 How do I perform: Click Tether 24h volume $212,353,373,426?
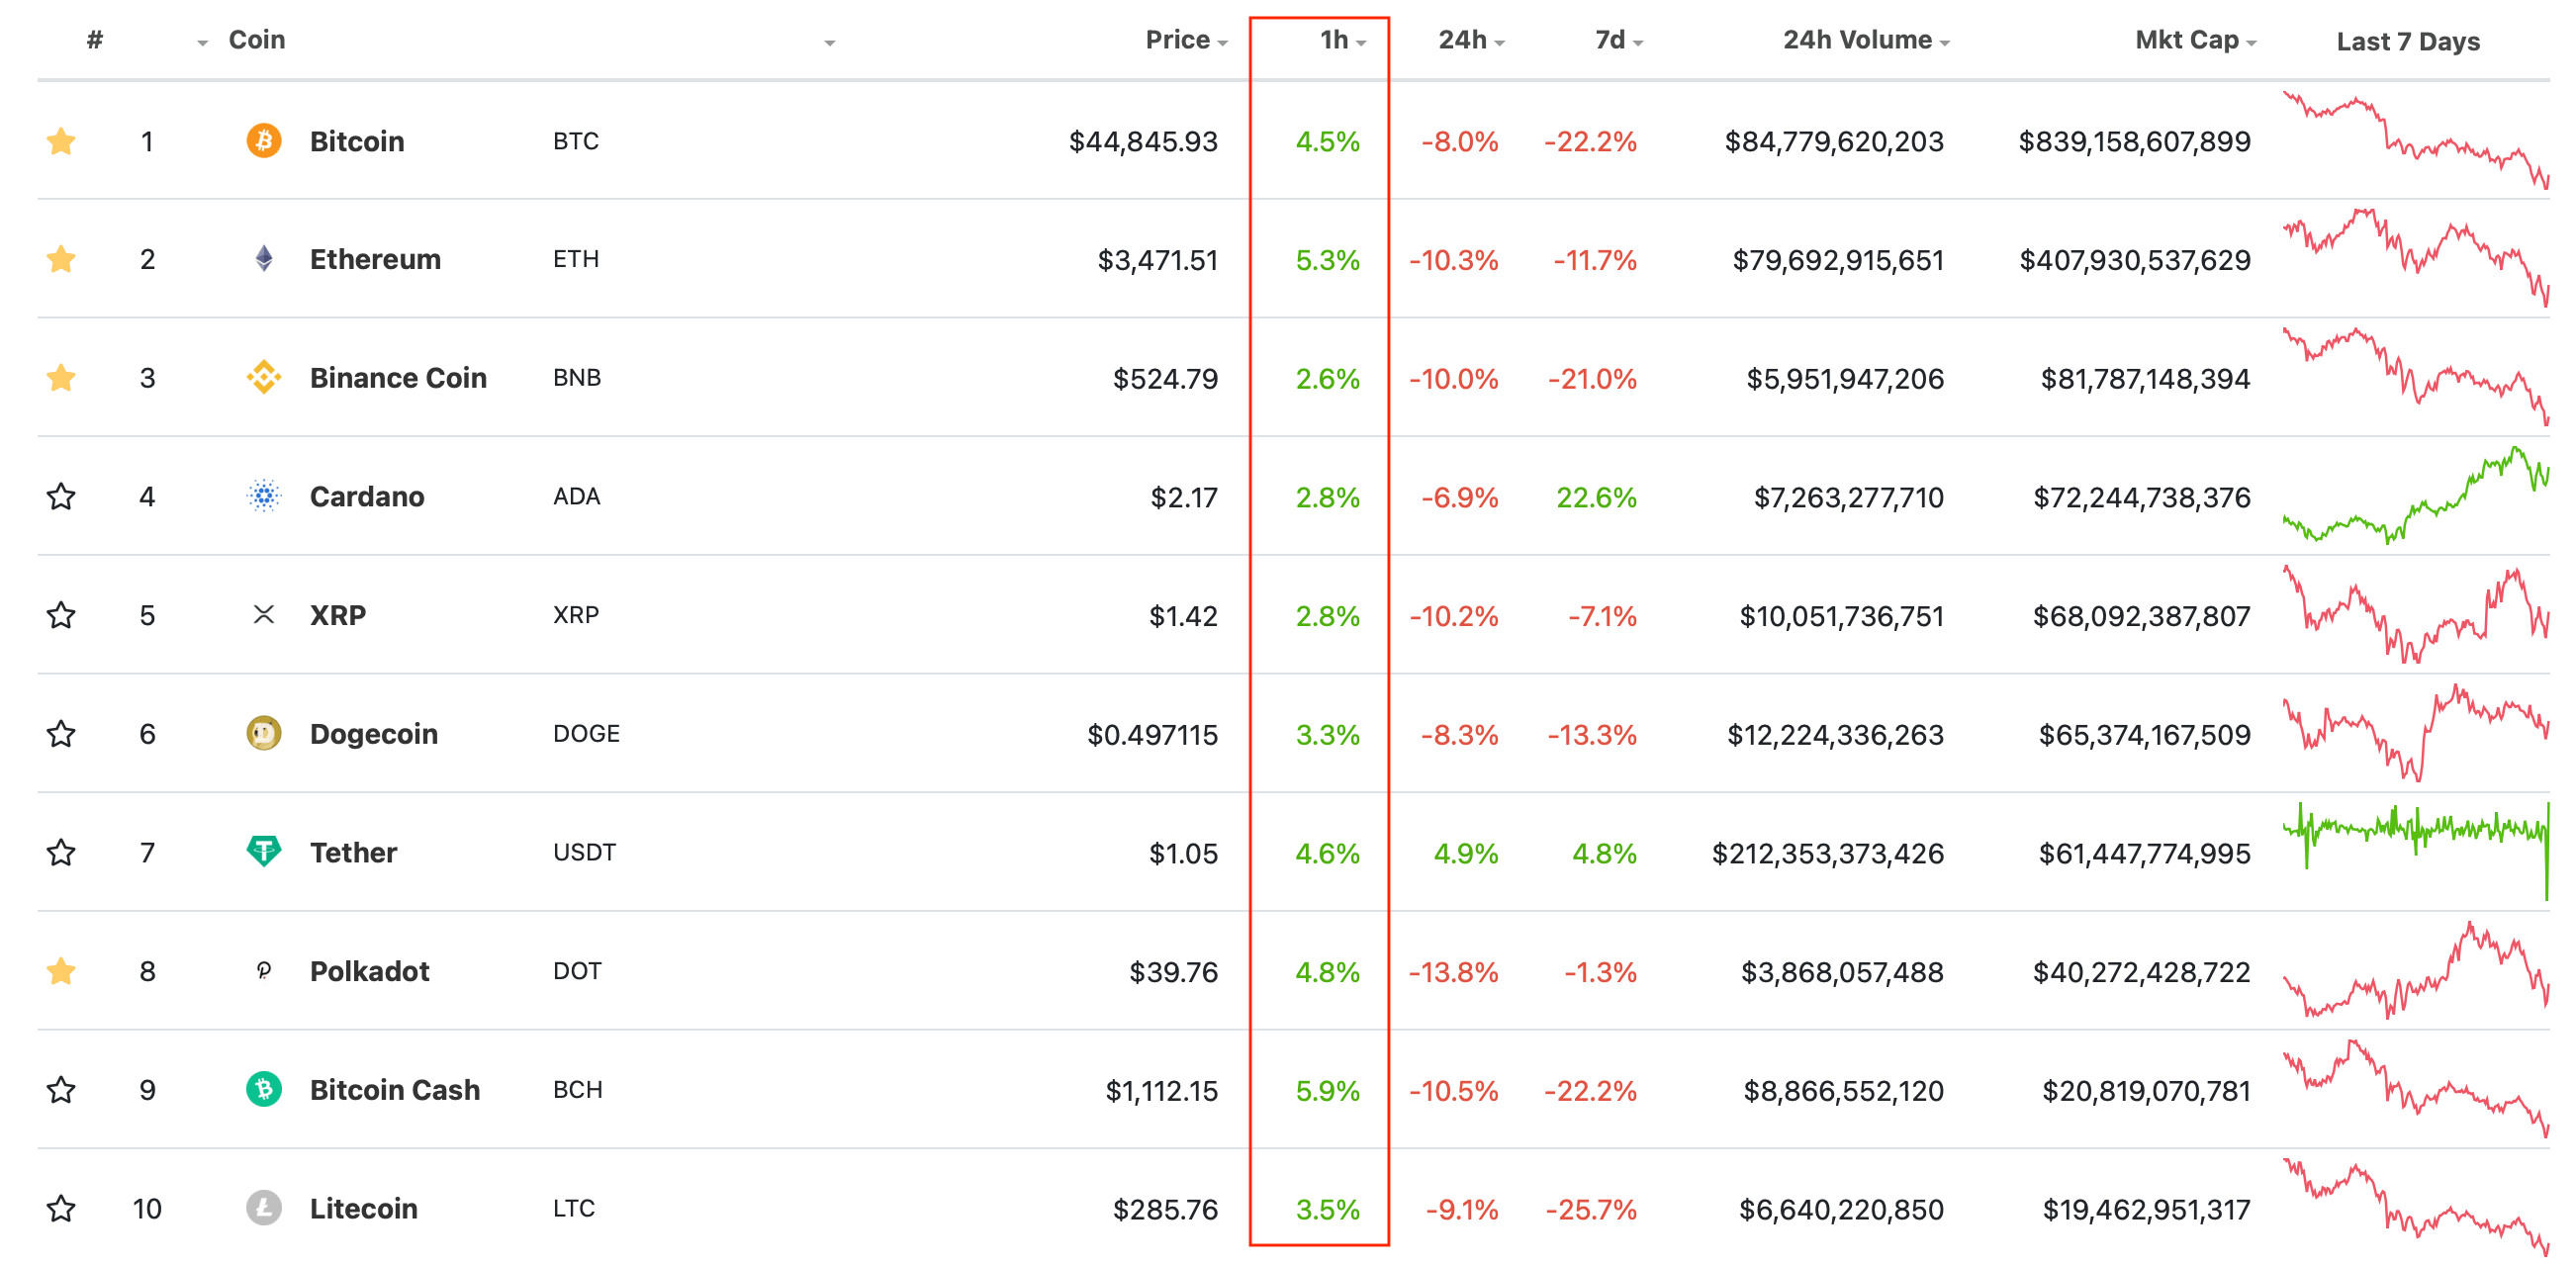(x=1828, y=853)
